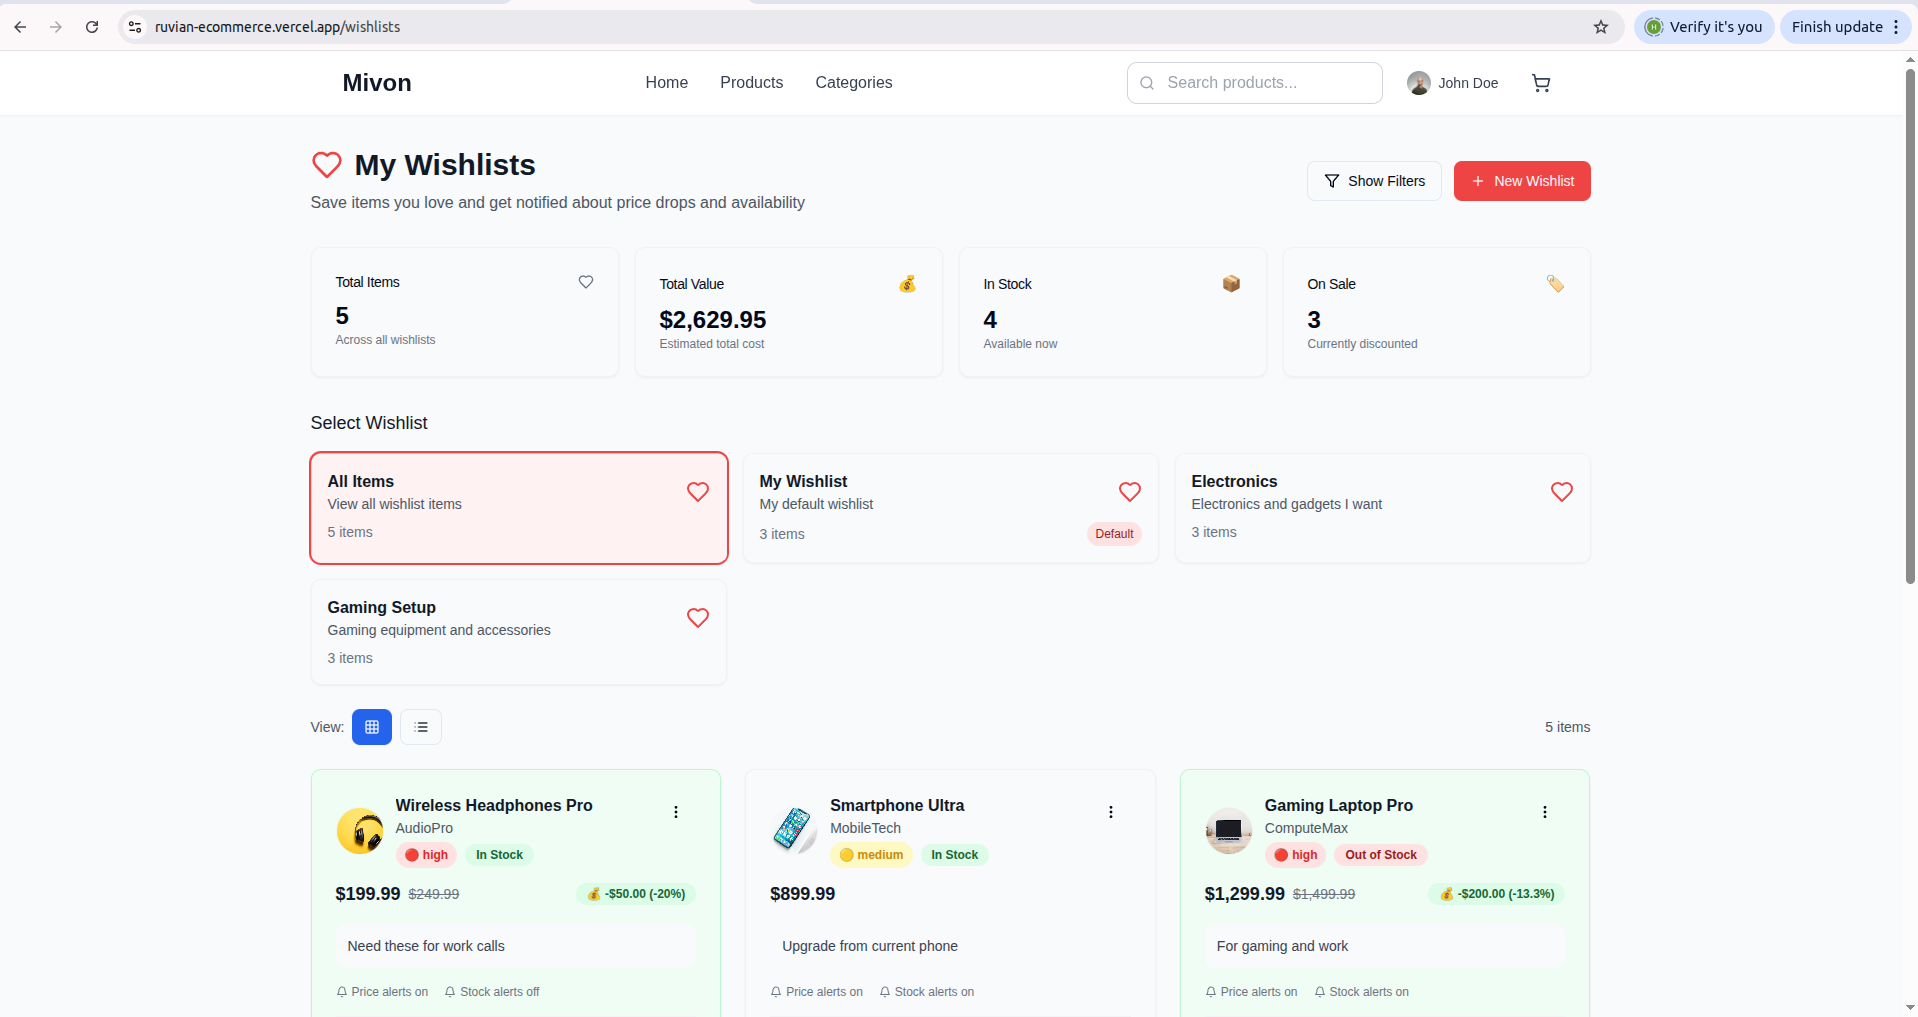Click heart icon in Total Items card
The height and width of the screenshot is (1017, 1918).
pos(586,282)
